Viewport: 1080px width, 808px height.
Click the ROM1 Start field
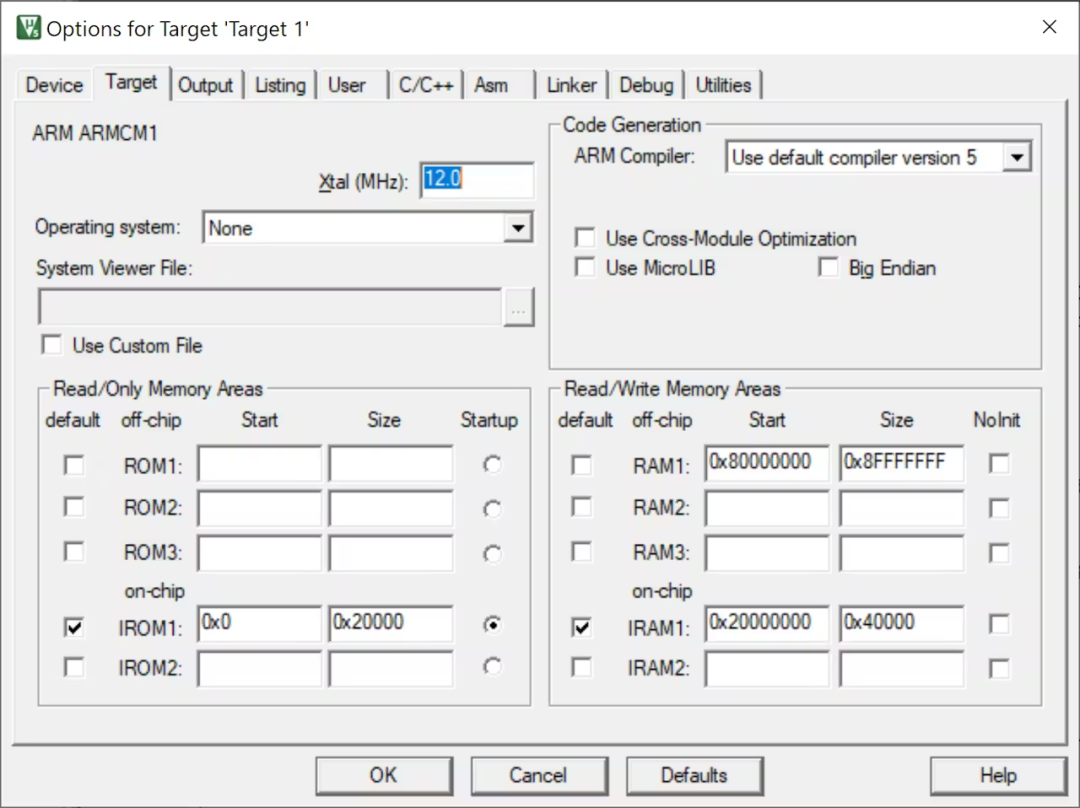click(260, 464)
